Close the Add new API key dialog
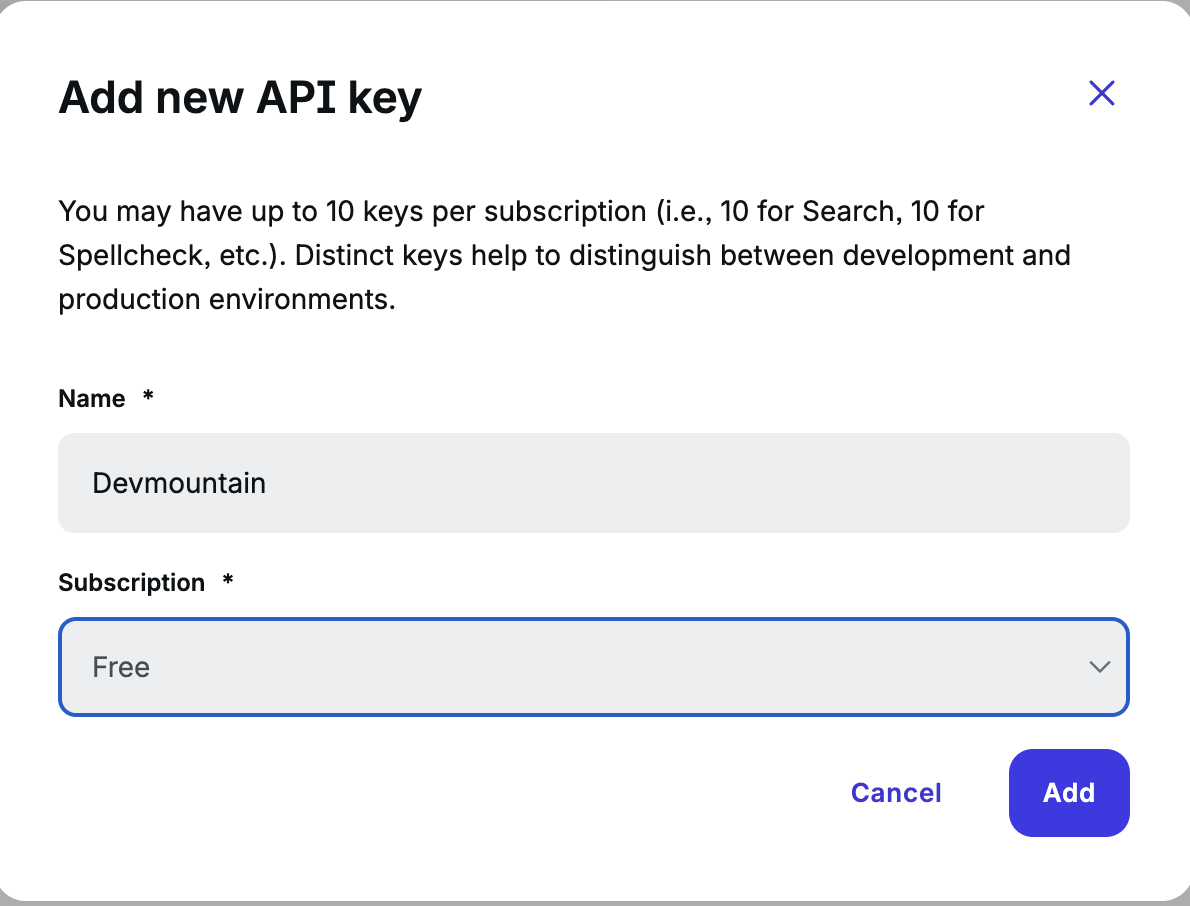1190x906 pixels. 1101,93
